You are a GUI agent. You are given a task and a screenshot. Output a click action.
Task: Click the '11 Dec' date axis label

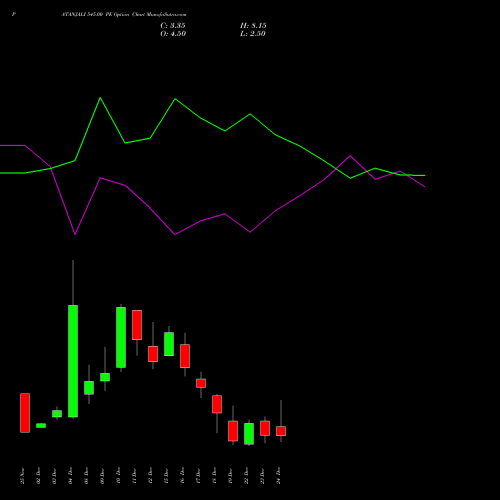coord(134,476)
